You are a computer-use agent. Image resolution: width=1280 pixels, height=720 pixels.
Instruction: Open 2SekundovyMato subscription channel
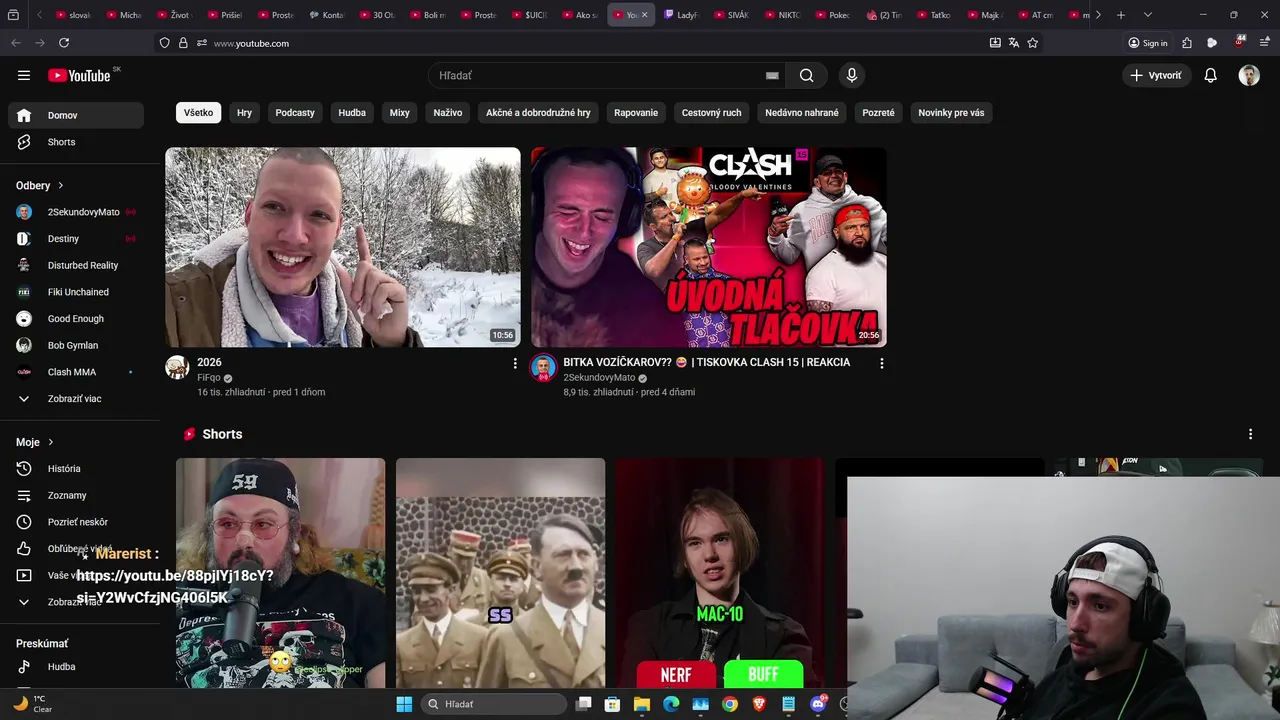[76, 212]
